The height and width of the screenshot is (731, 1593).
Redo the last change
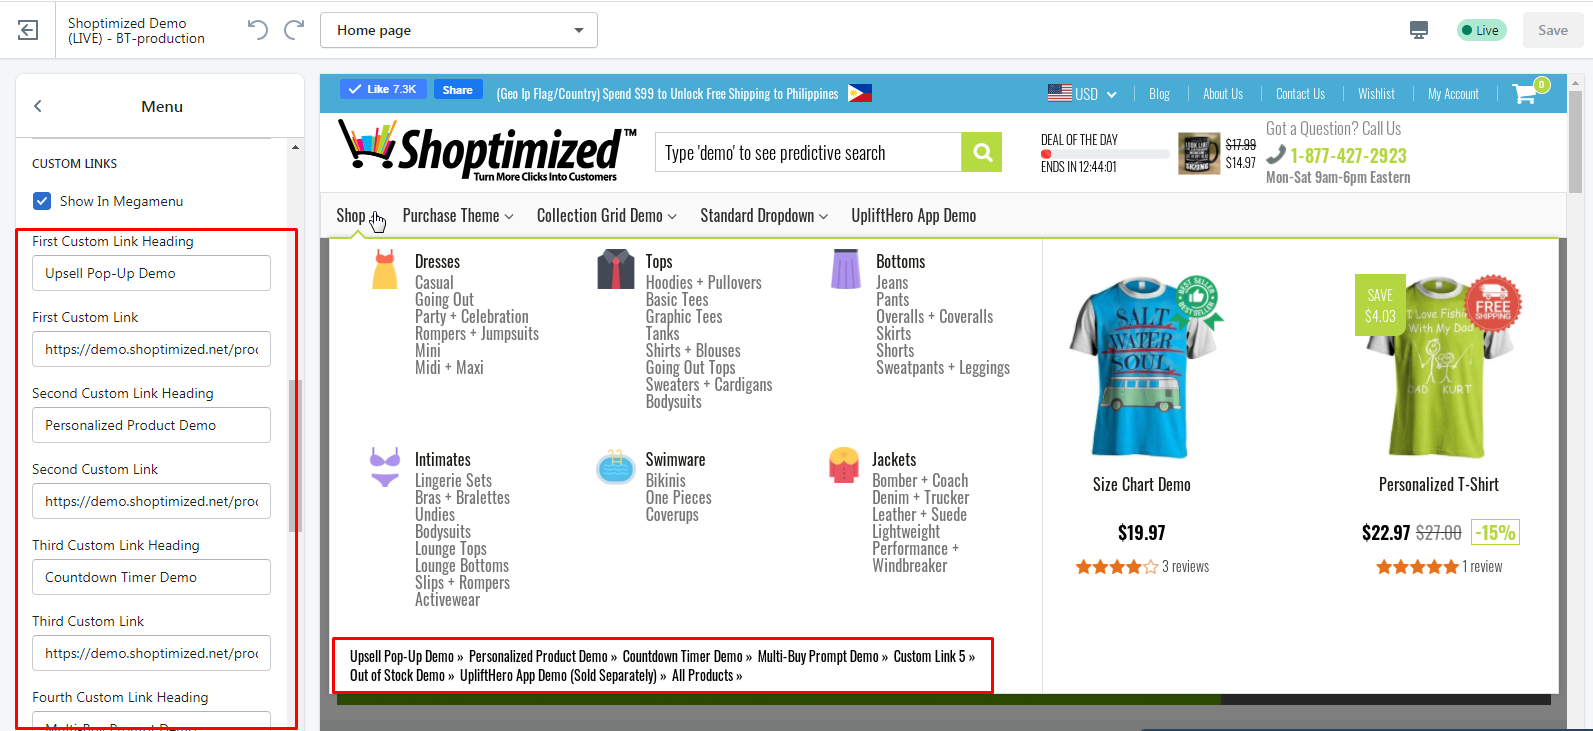tap(294, 30)
